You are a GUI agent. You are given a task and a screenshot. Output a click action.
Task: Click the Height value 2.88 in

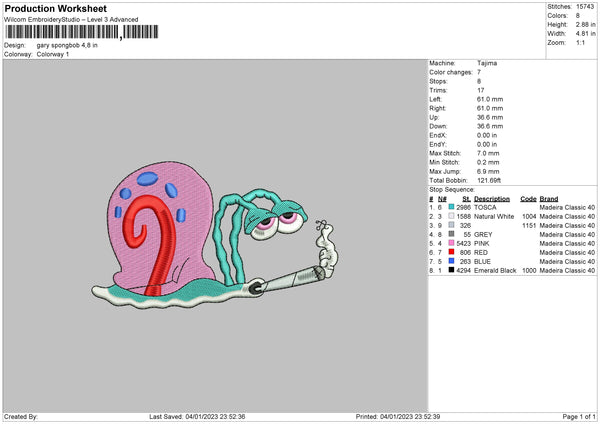(586, 24)
